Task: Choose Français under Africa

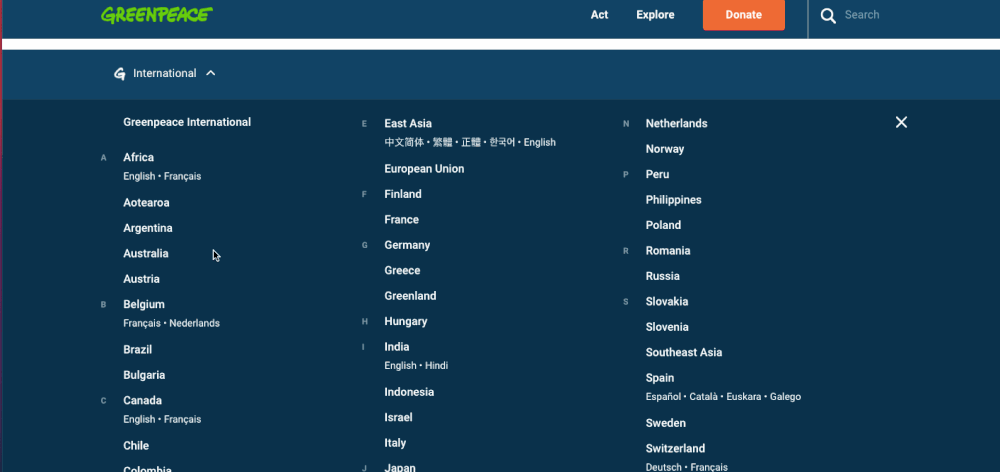Action: (x=182, y=176)
